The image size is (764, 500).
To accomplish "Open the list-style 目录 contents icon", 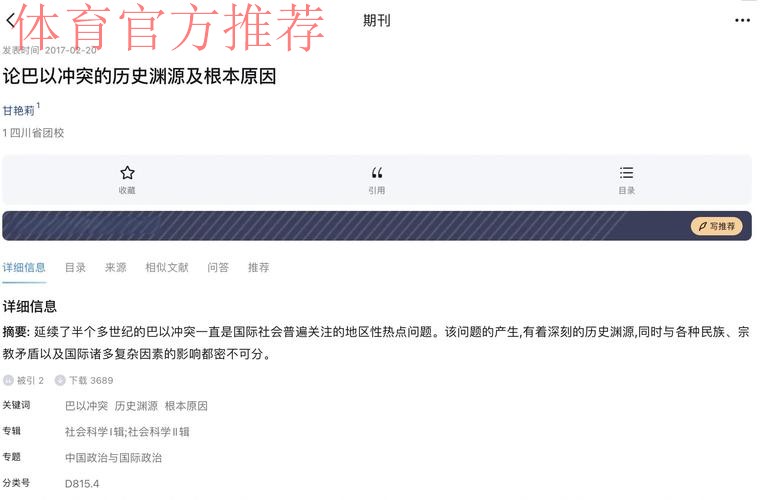I will coord(626,173).
